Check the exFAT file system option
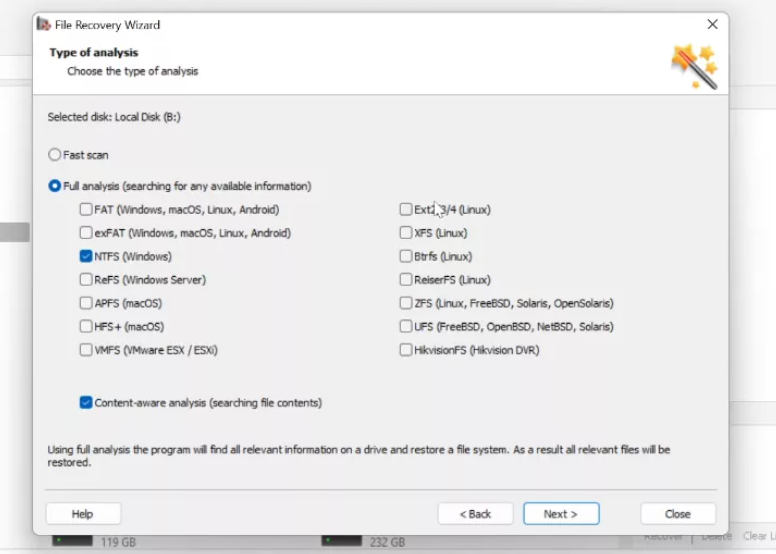The width and height of the screenshot is (776, 554). click(86, 233)
